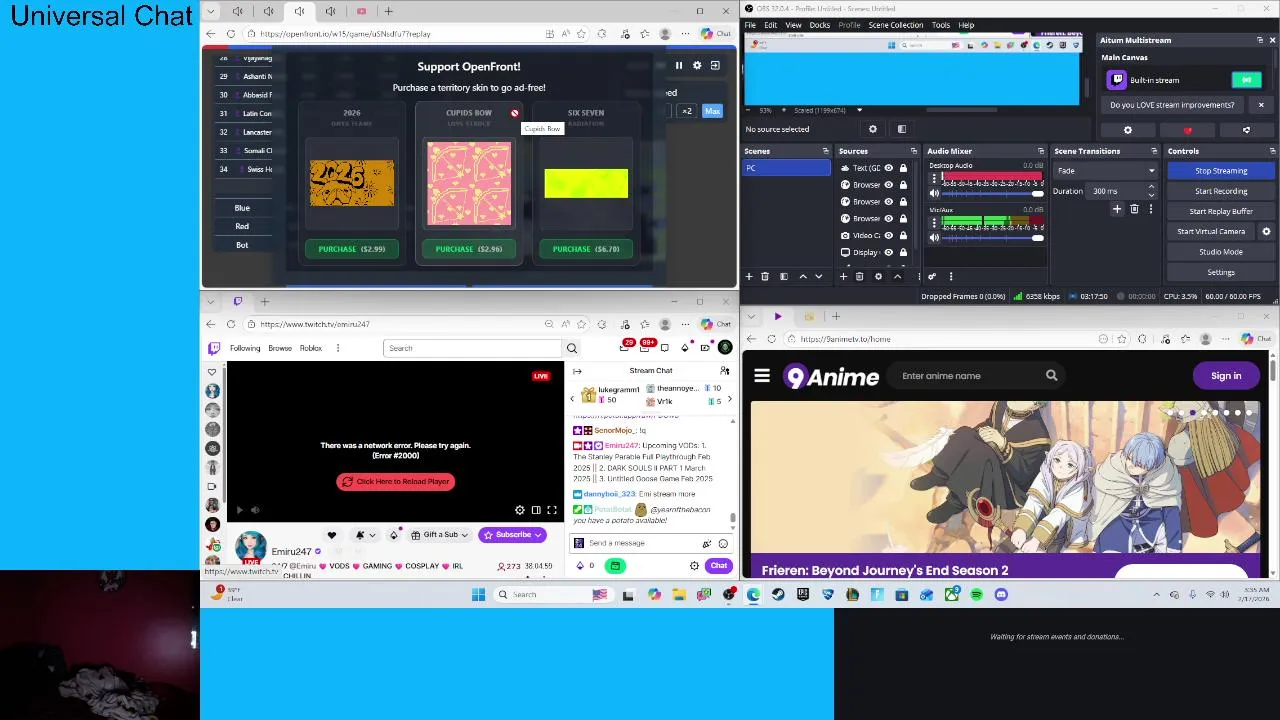Open Twitch video player settings gear
Screen dimensions: 1280x720
tap(519, 510)
